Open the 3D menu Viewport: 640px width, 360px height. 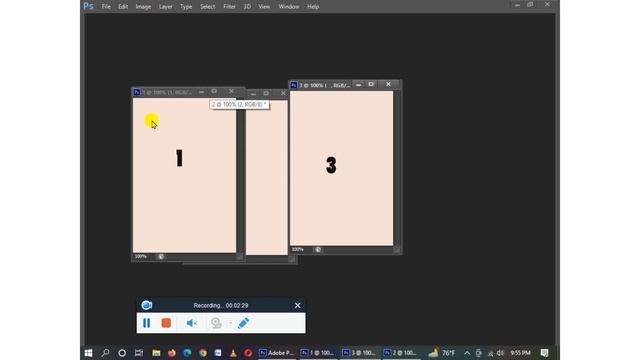coord(247,7)
